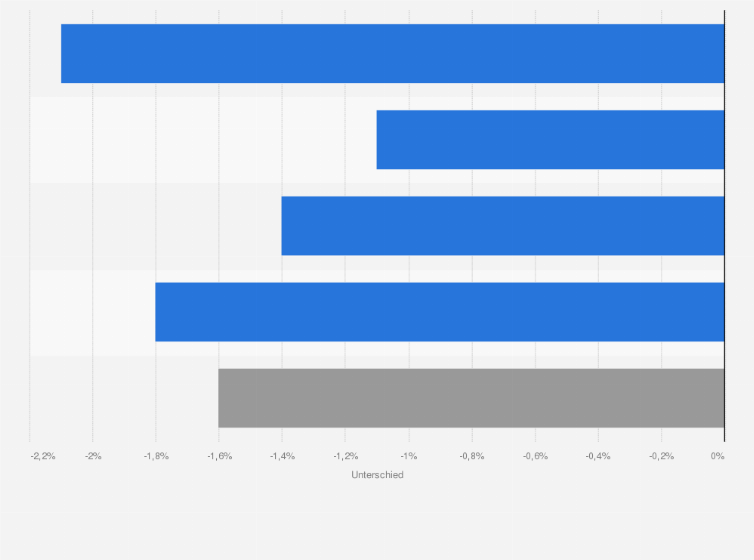Click the blue bar ending at -1,4%
The height and width of the screenshot is (560, 754).
(x=503, y=225)
